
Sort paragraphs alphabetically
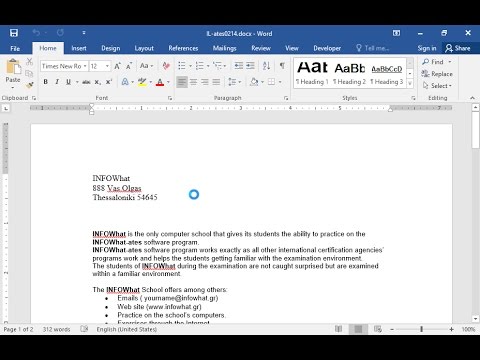pyautogui.click(x=266, y=66)
